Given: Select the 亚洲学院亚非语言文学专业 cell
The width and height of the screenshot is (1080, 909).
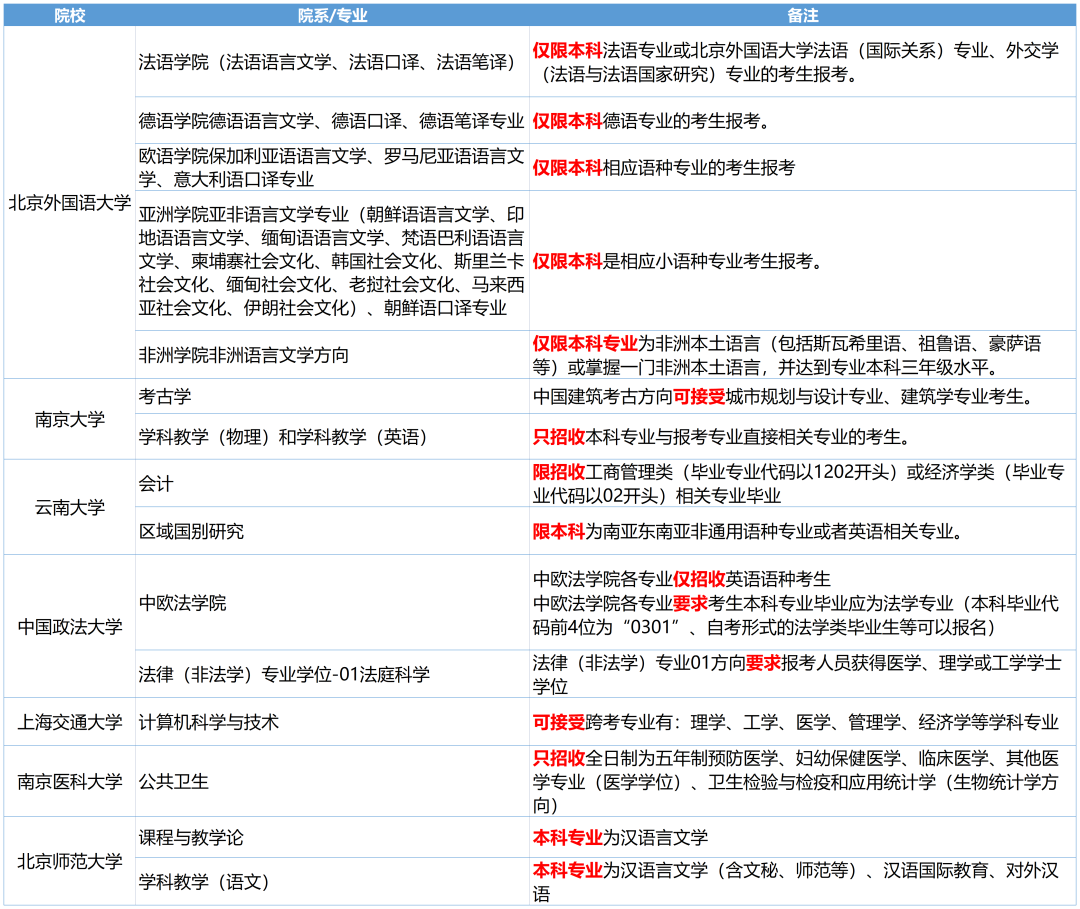Looking at the screenshot, I should tap(332, 261).
